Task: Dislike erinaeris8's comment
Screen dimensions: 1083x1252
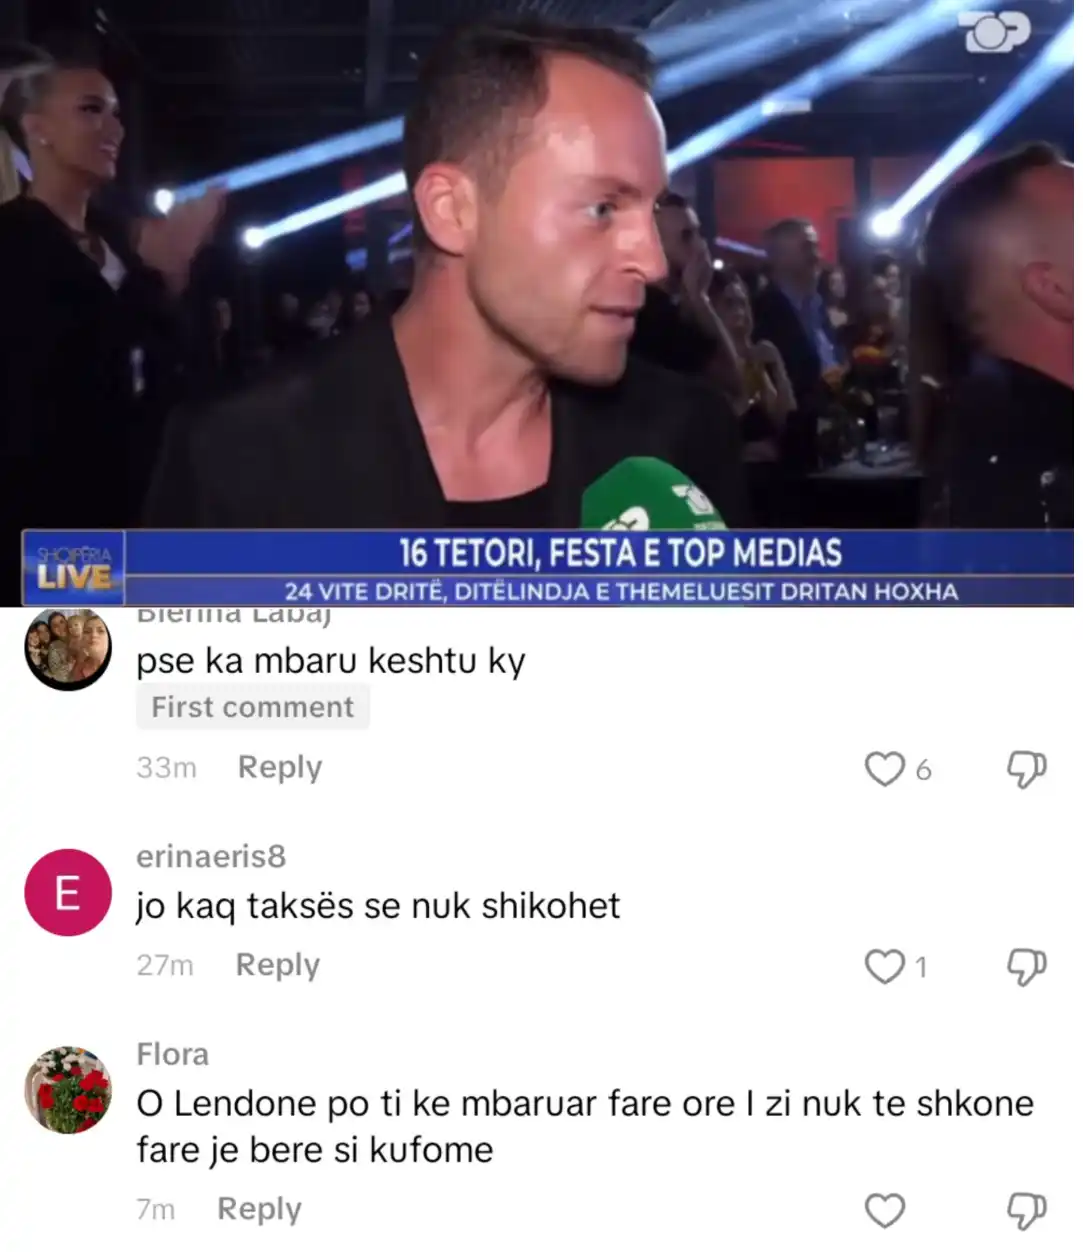Action: tap(1026, 967)
